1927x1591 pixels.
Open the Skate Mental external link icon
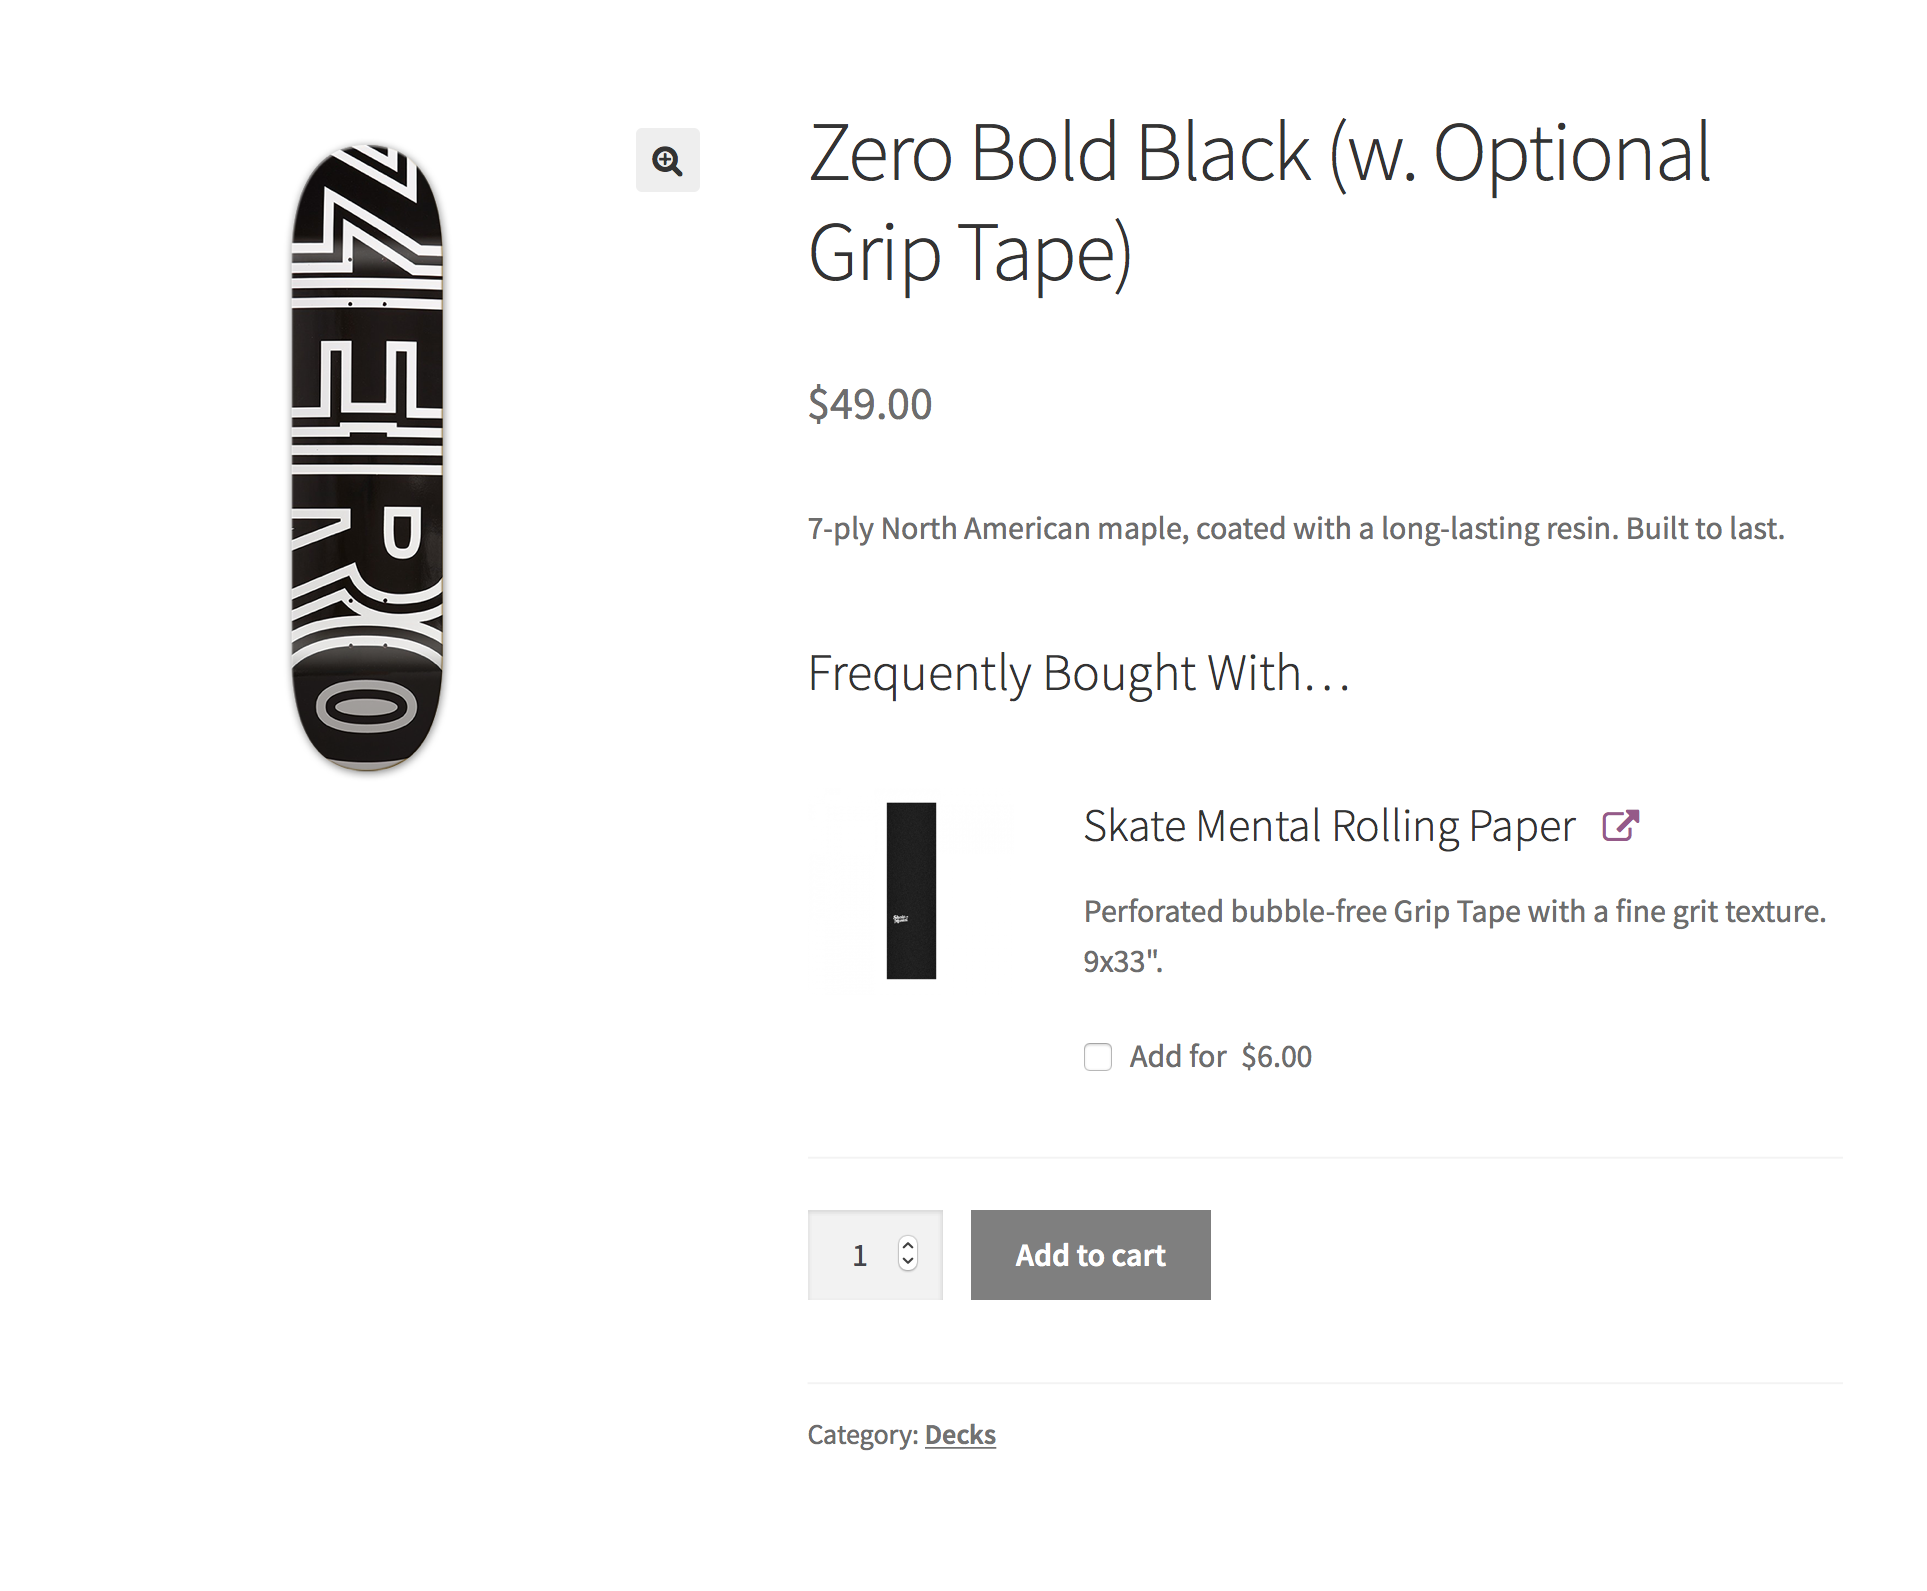(x=1621, y=826)
